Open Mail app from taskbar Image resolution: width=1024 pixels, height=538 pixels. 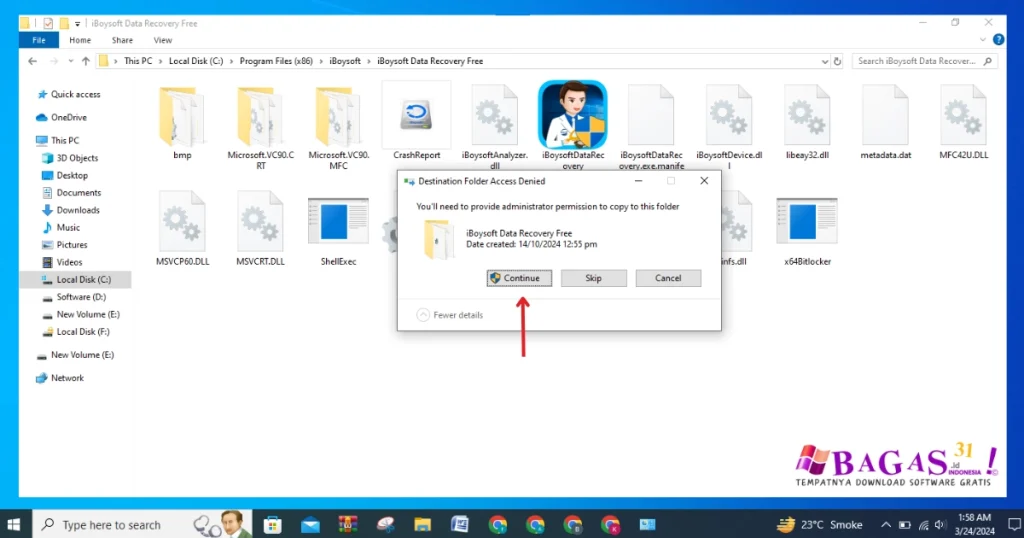pyautogui.click(x=310, y=524)
